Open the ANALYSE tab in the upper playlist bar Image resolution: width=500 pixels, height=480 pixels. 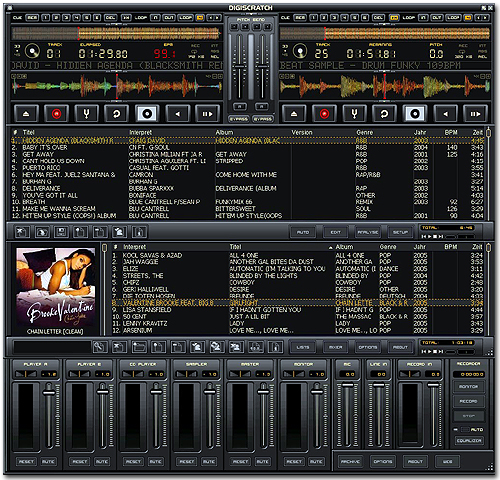click(x=367, y=232)
